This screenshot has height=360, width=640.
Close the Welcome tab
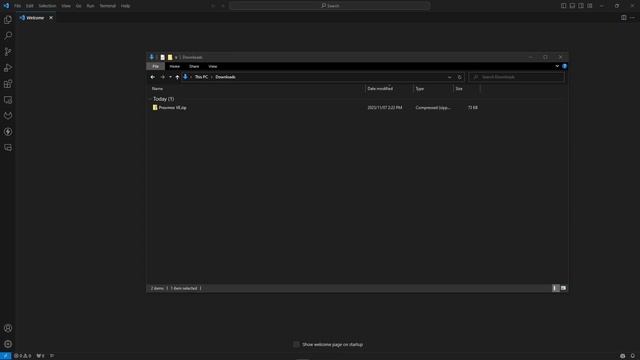coord(51,18)
